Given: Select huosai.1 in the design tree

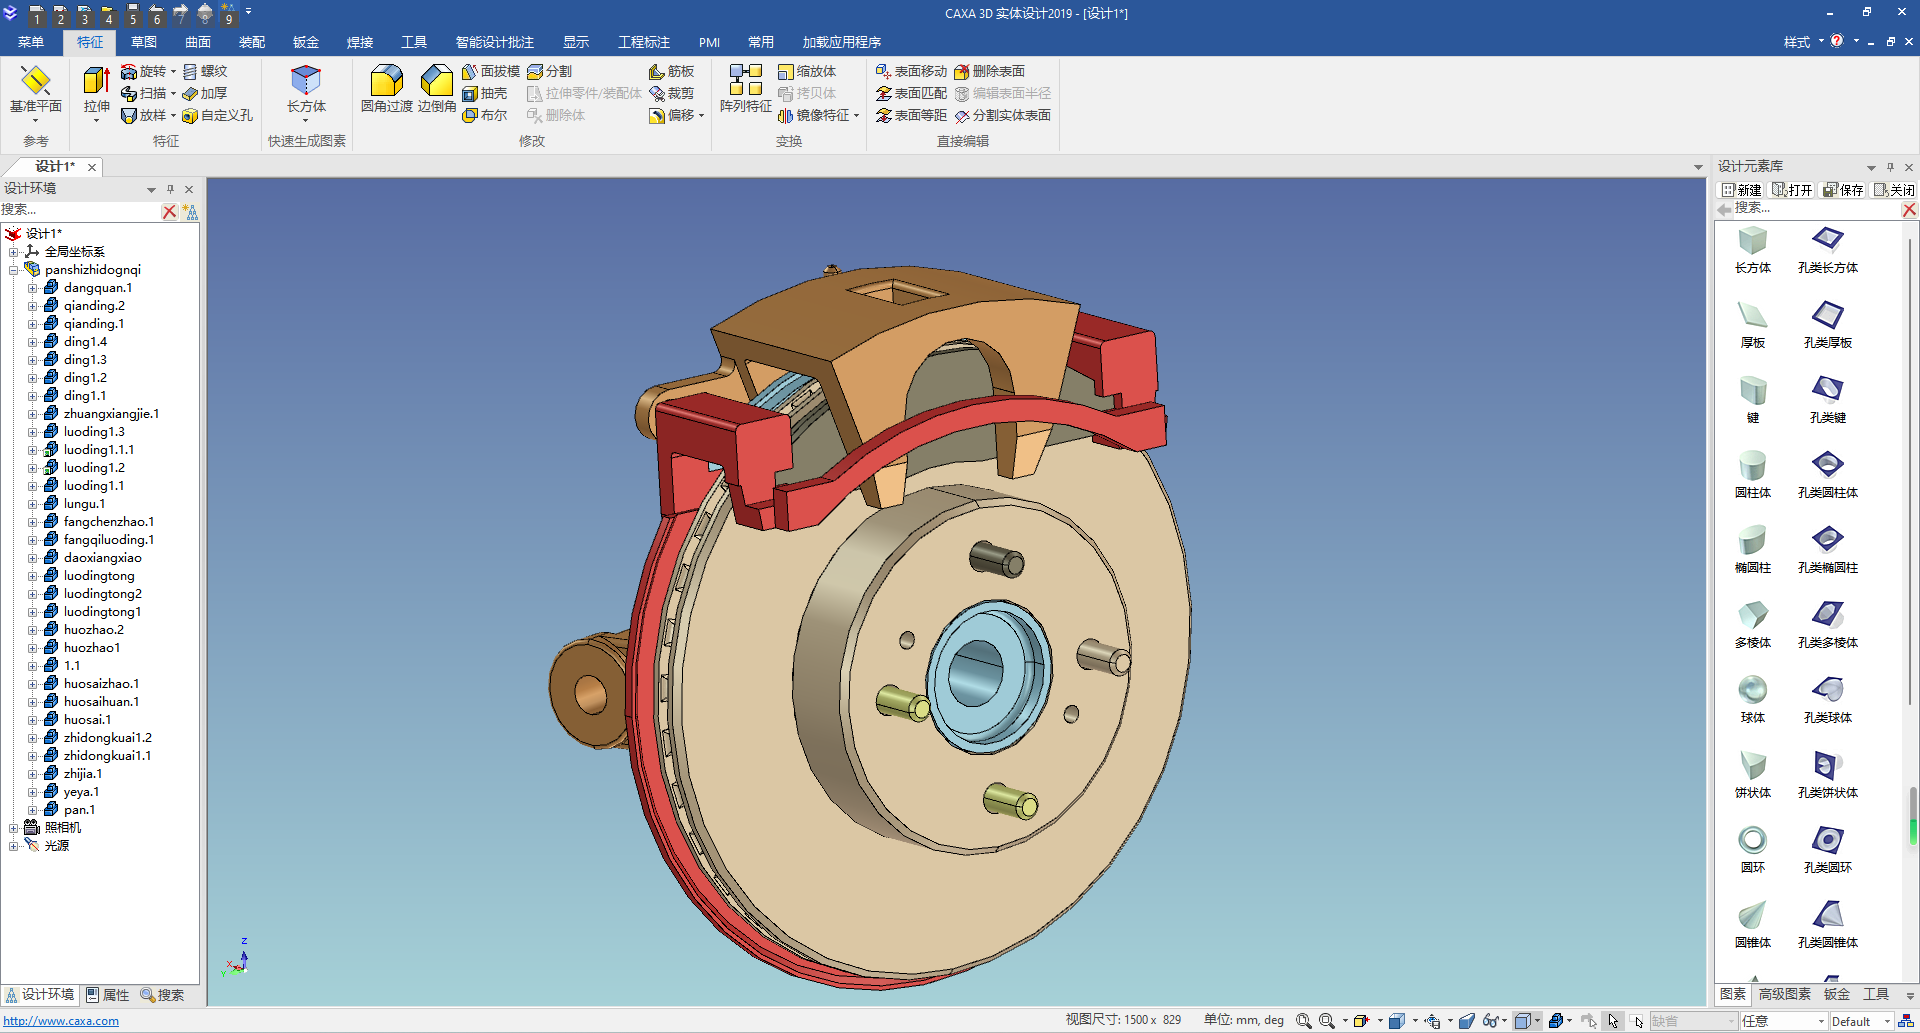Looking at the screenshot, I should pos(87,720).
